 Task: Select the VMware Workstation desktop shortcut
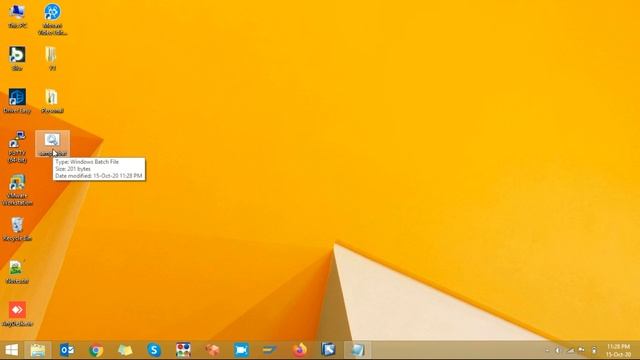[x=17, y=190]
